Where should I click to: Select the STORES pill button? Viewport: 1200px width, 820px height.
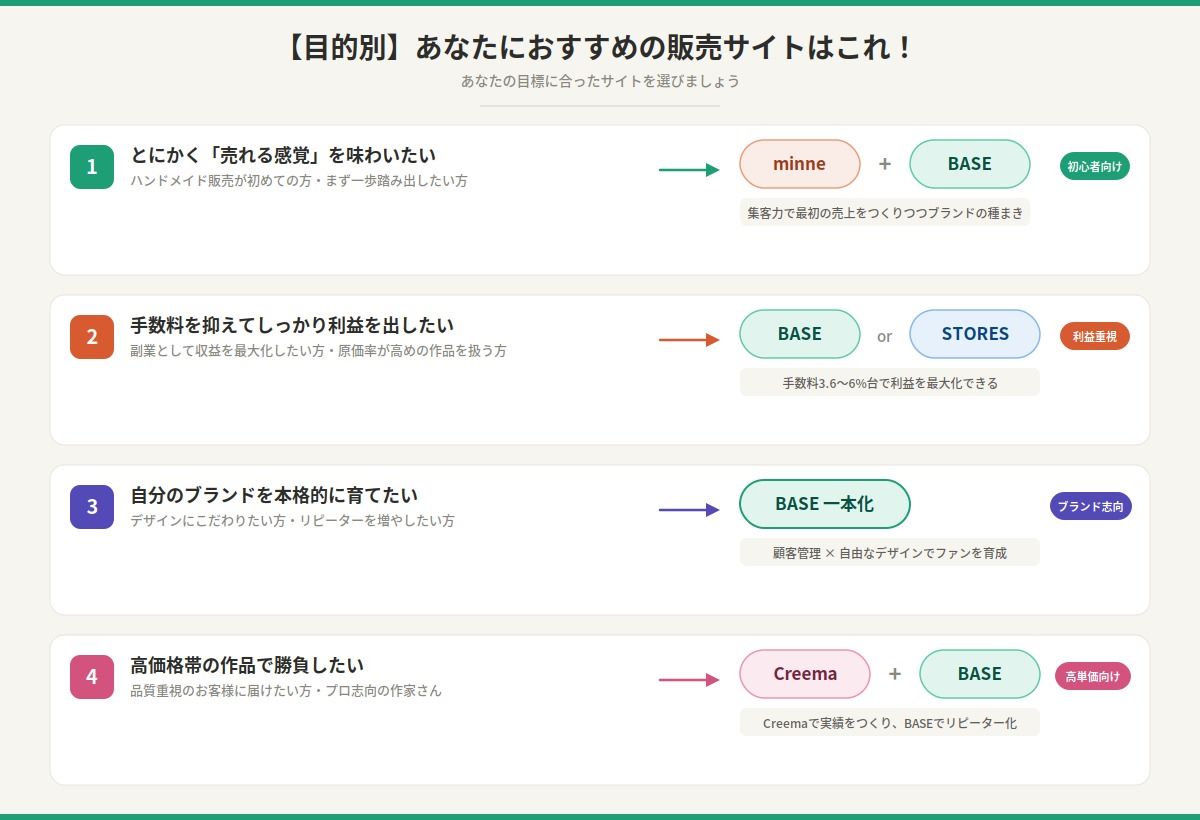coord(974,335)
